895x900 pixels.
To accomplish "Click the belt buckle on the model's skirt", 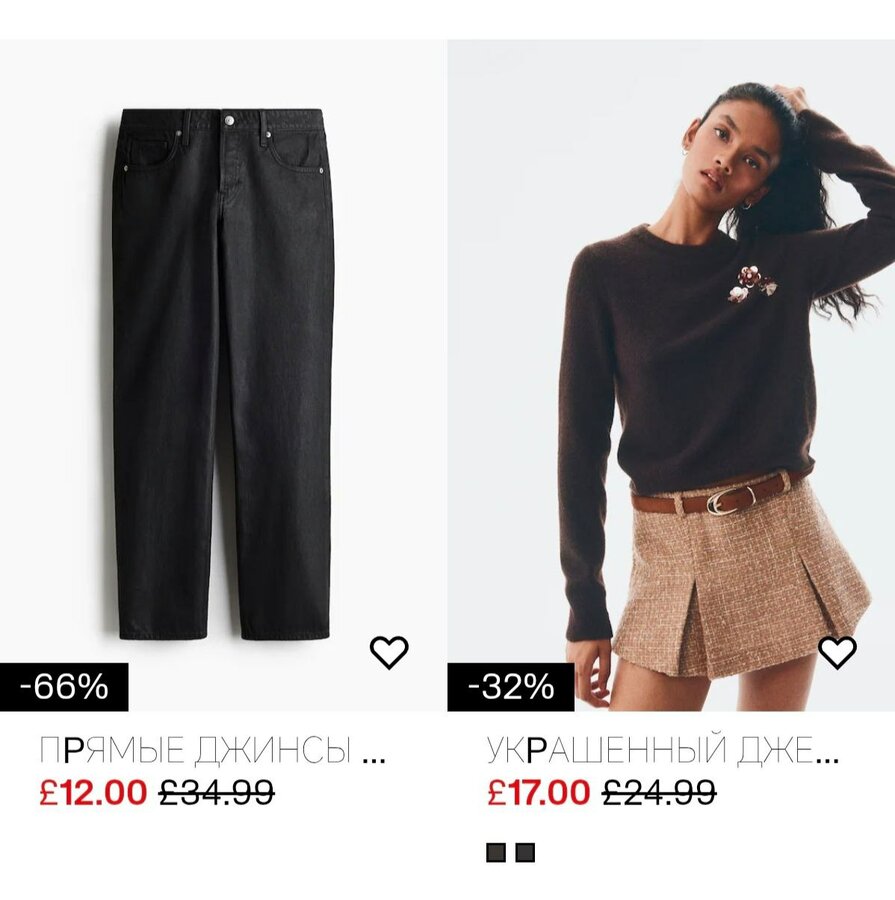I will tap(723, 501).
